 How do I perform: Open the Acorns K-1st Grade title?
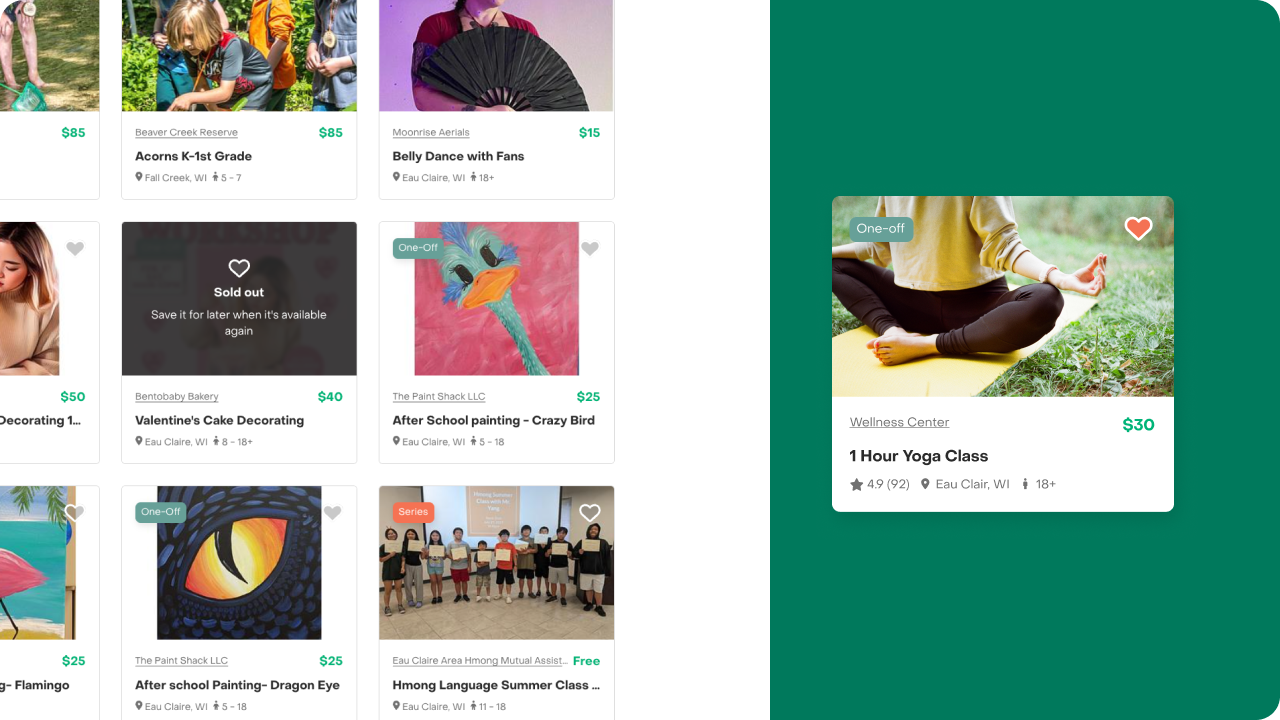tap(193, 156)
